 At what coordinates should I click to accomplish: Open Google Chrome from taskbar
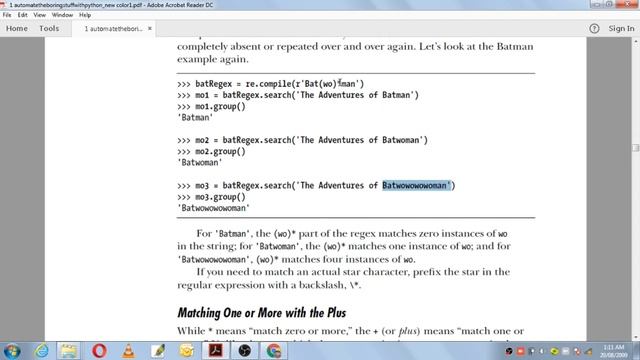click(x=274, y=351)
